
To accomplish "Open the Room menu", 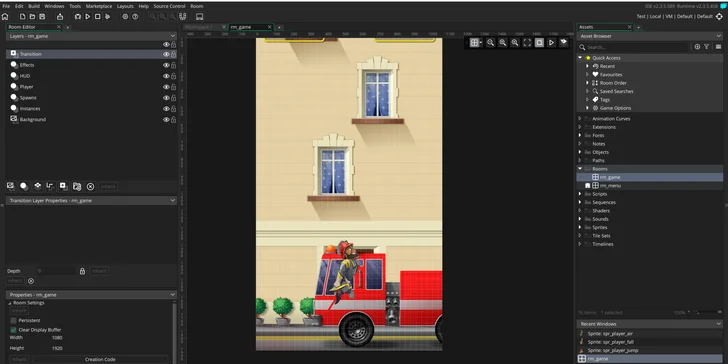I will point(196,6).
